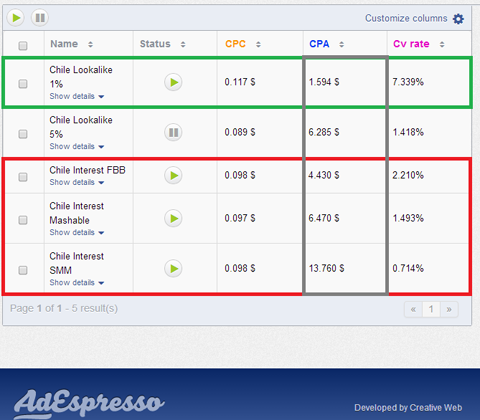
Task: Click play status icon of Chile Interest SMM
Action: 173,268
